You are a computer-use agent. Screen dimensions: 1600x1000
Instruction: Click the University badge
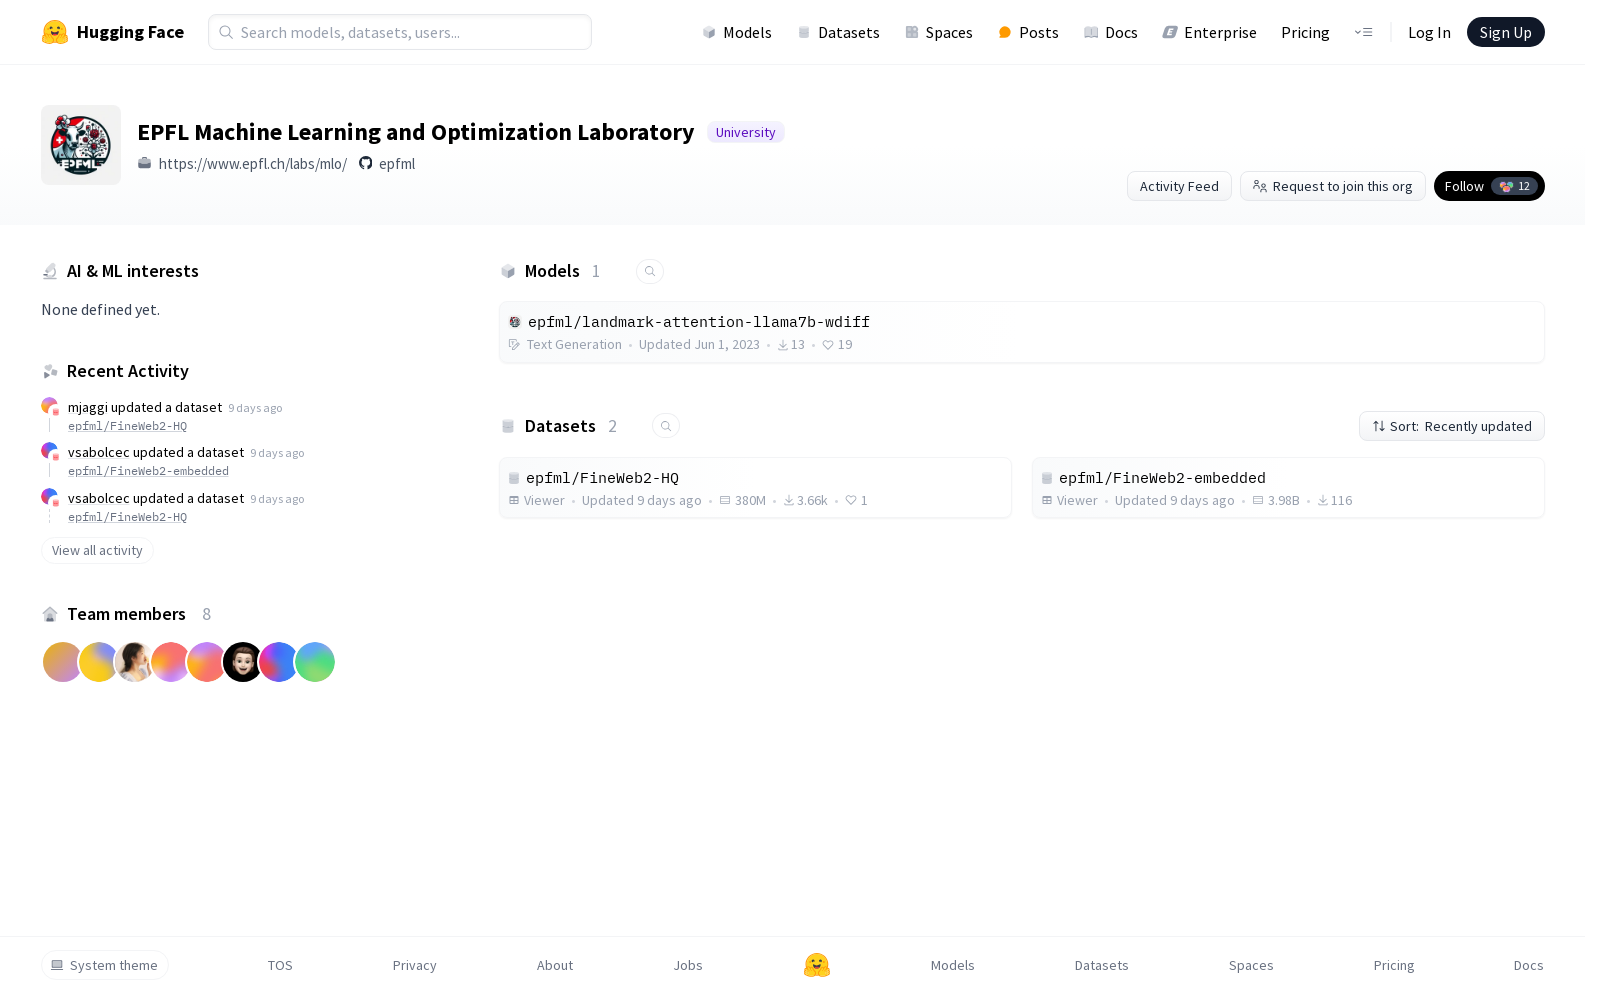(x=746, y=132)
